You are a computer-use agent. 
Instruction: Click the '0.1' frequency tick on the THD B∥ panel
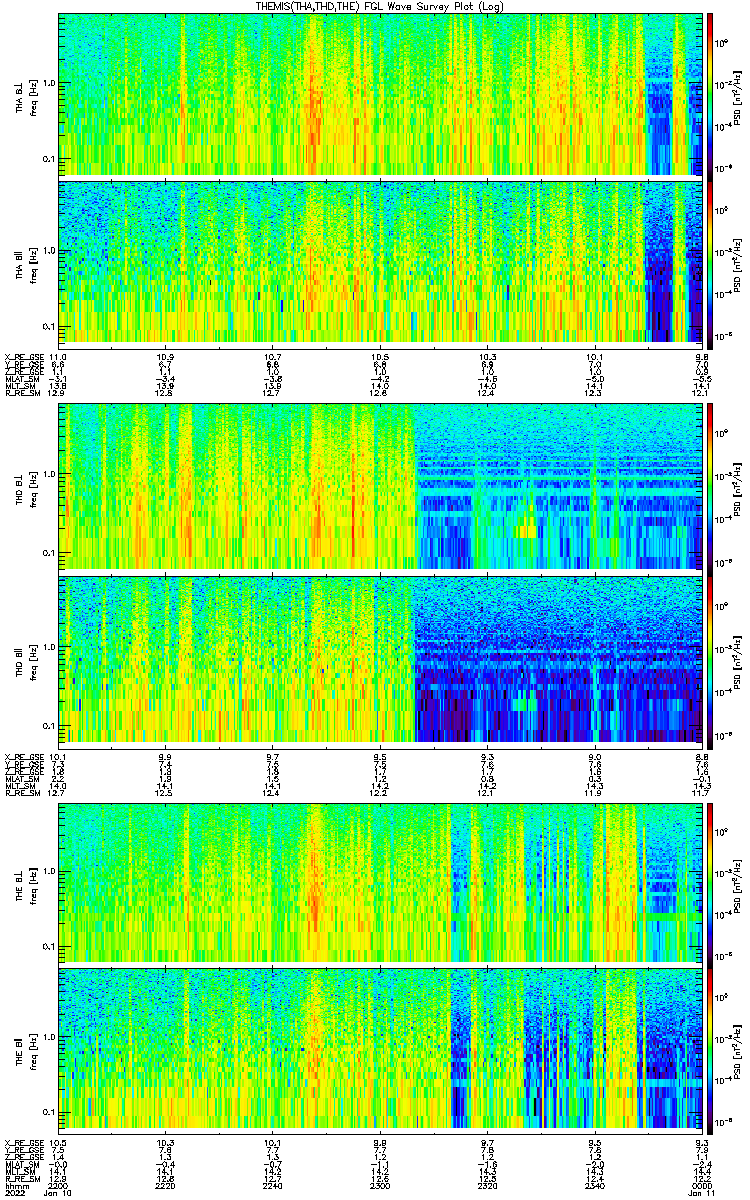49,725
